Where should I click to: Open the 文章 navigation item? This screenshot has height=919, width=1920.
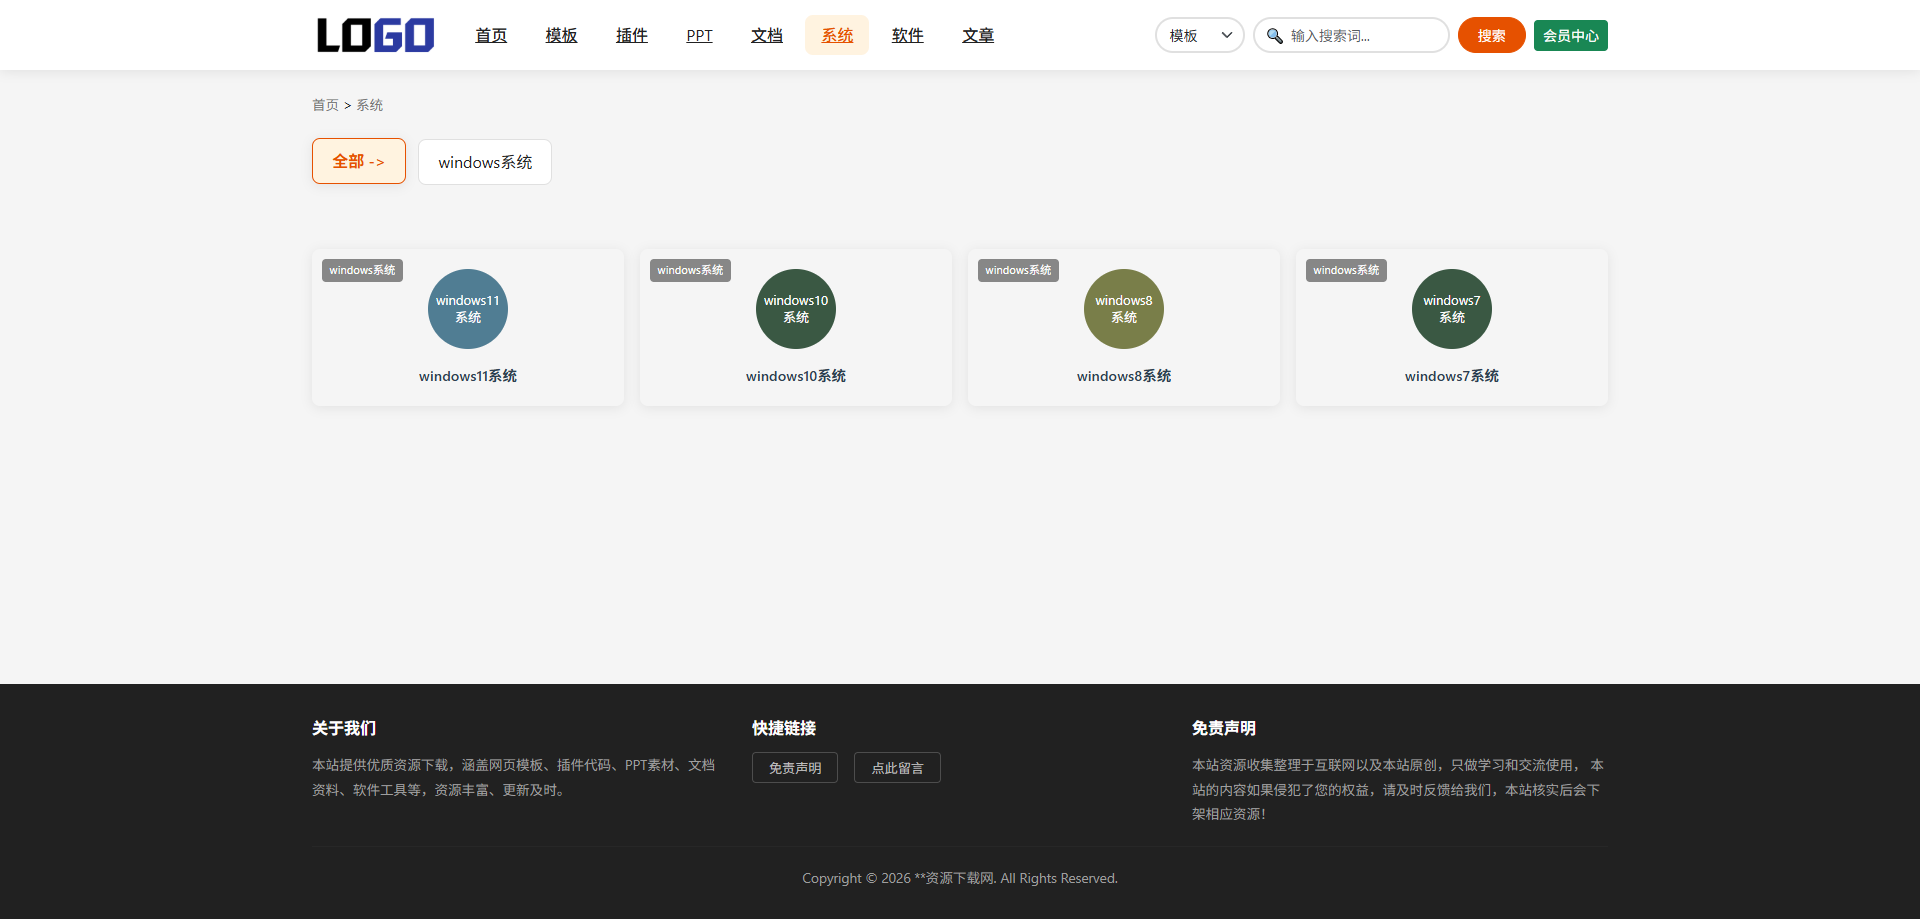[x=978, y=35]
